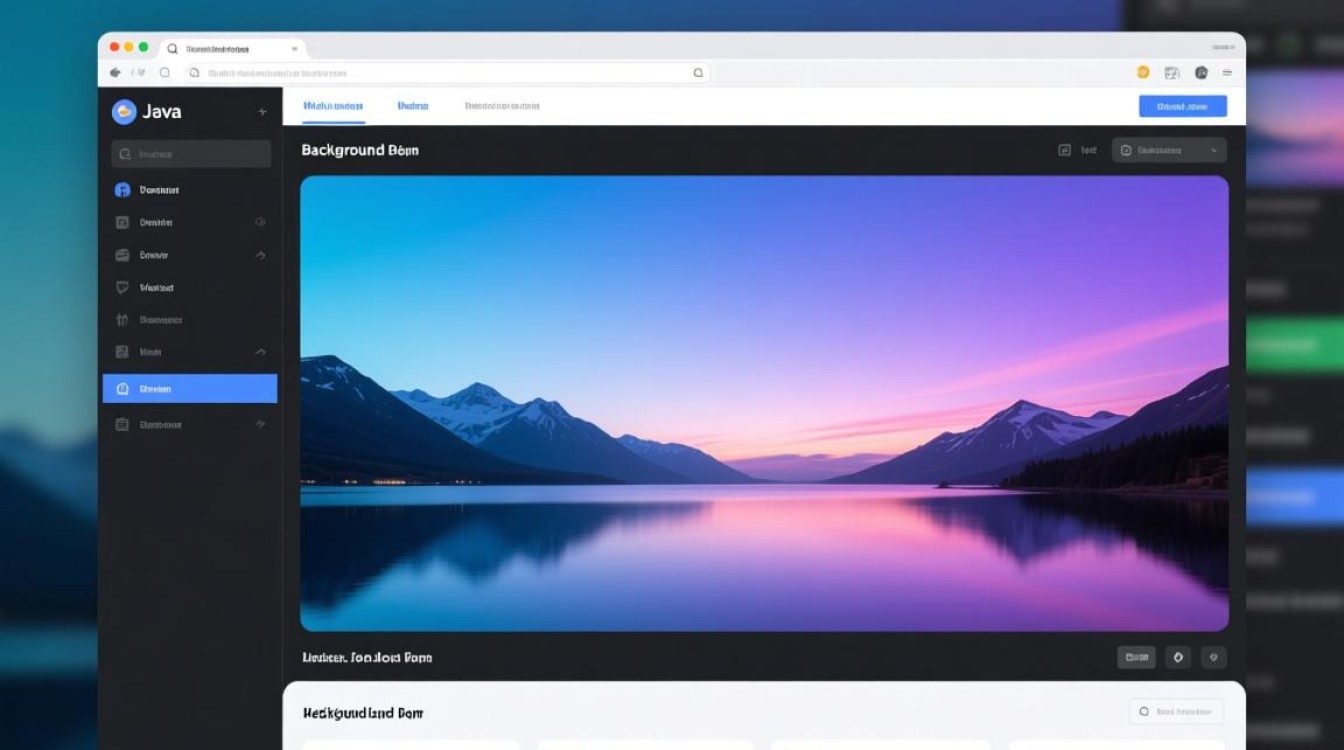Click the browser reload icon
This screenshot has height=750, width=1344.
[x=165, y=73]
